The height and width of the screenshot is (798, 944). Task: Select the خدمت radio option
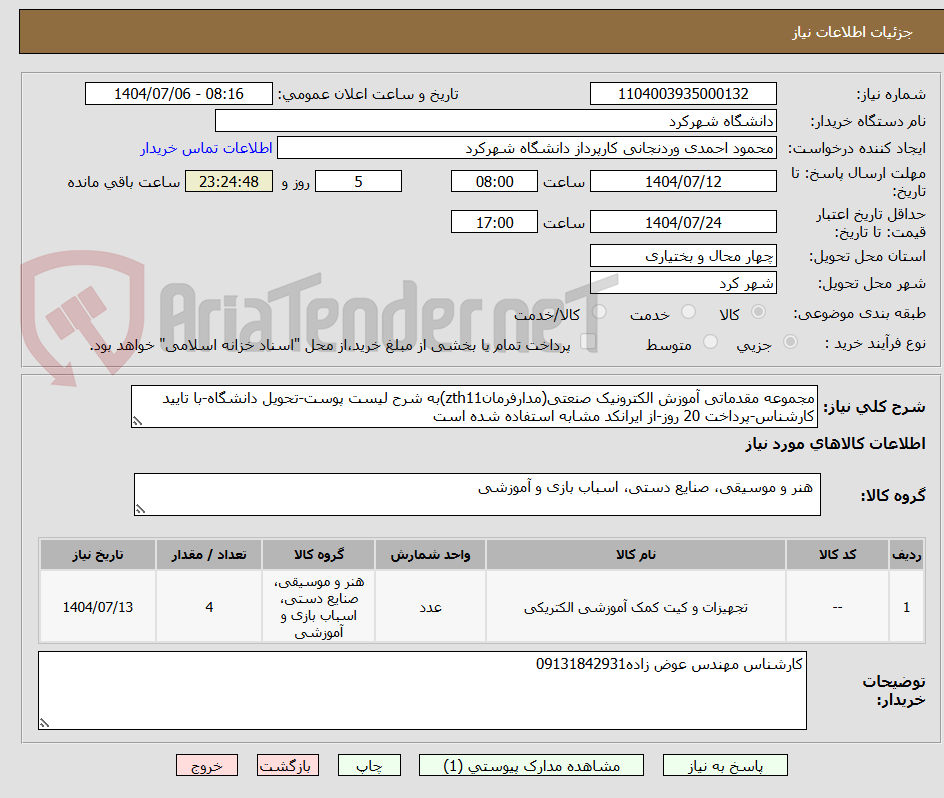[687, 311]
